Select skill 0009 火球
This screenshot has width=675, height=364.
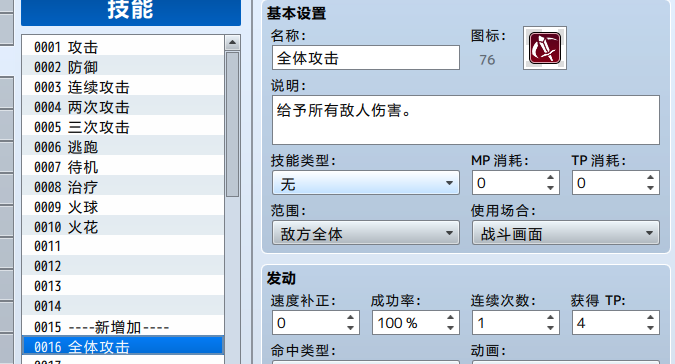(123, 205)
